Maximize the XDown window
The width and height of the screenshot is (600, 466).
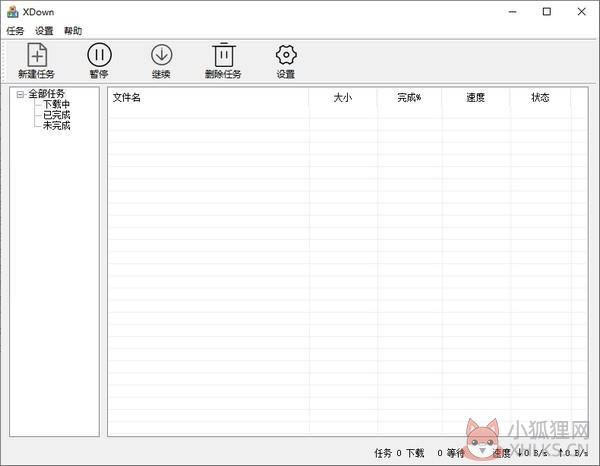tap(547, 12)
